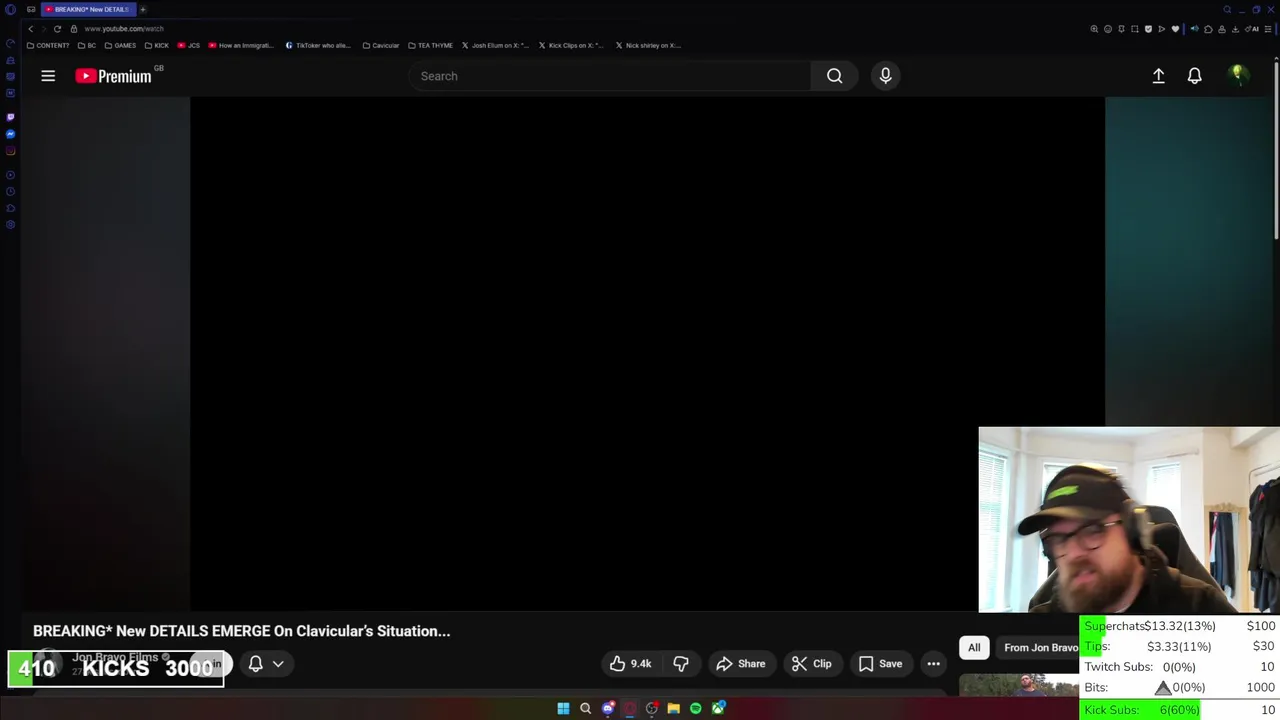
Task: Add page to bookmarks with heart icon
Action: pos(1175,29)
